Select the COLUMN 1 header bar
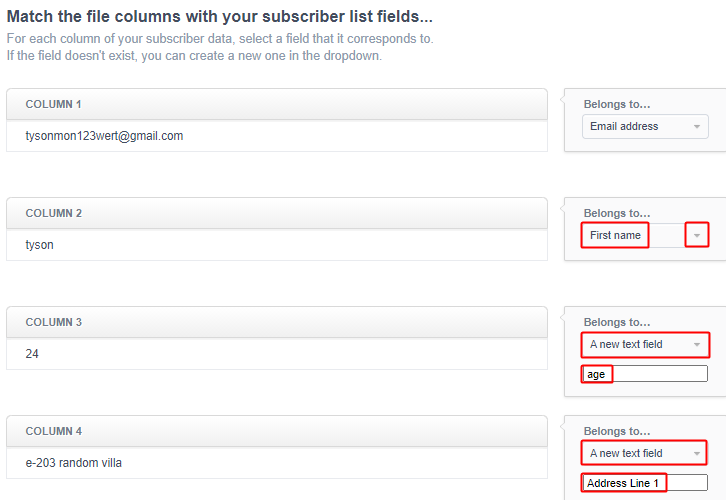Viewport: 726px width, 500px height. pos(277,104)
